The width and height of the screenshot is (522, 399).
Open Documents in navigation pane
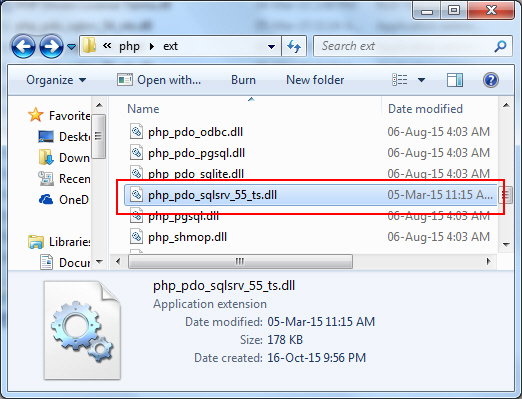click(75, 263)
